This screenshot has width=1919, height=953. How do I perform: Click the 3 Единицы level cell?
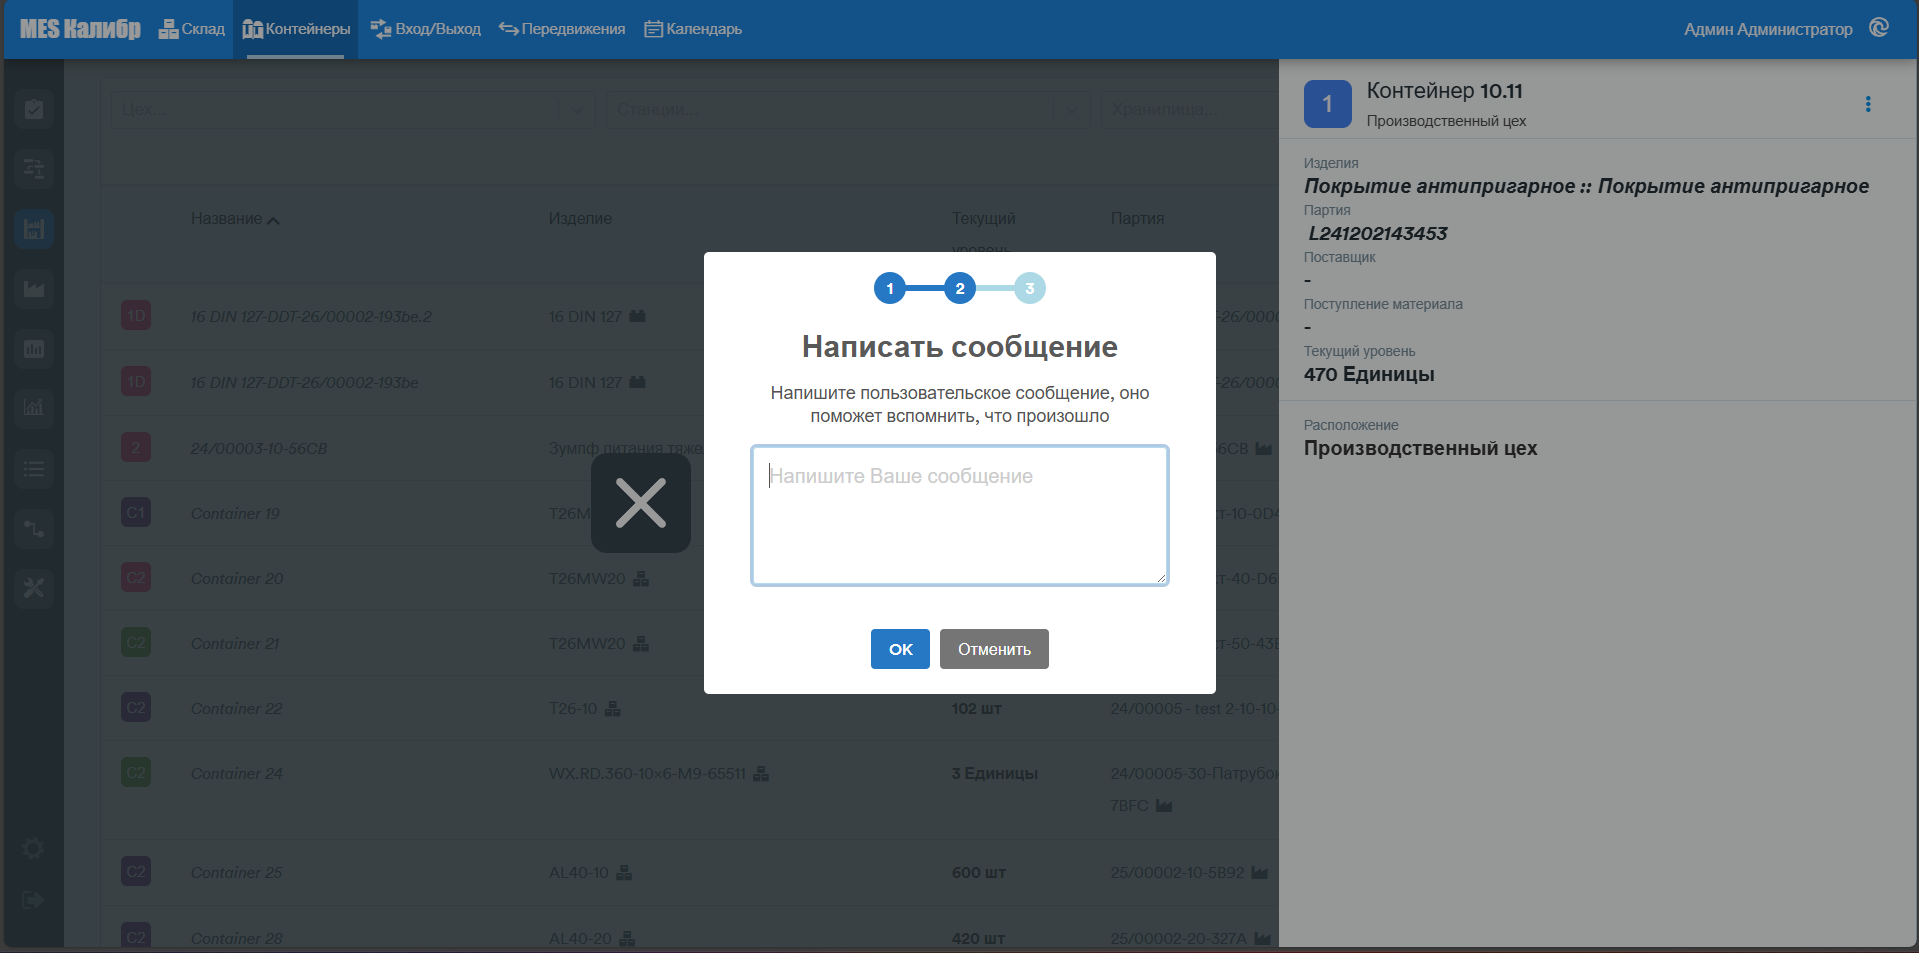[x=994, y=773]
